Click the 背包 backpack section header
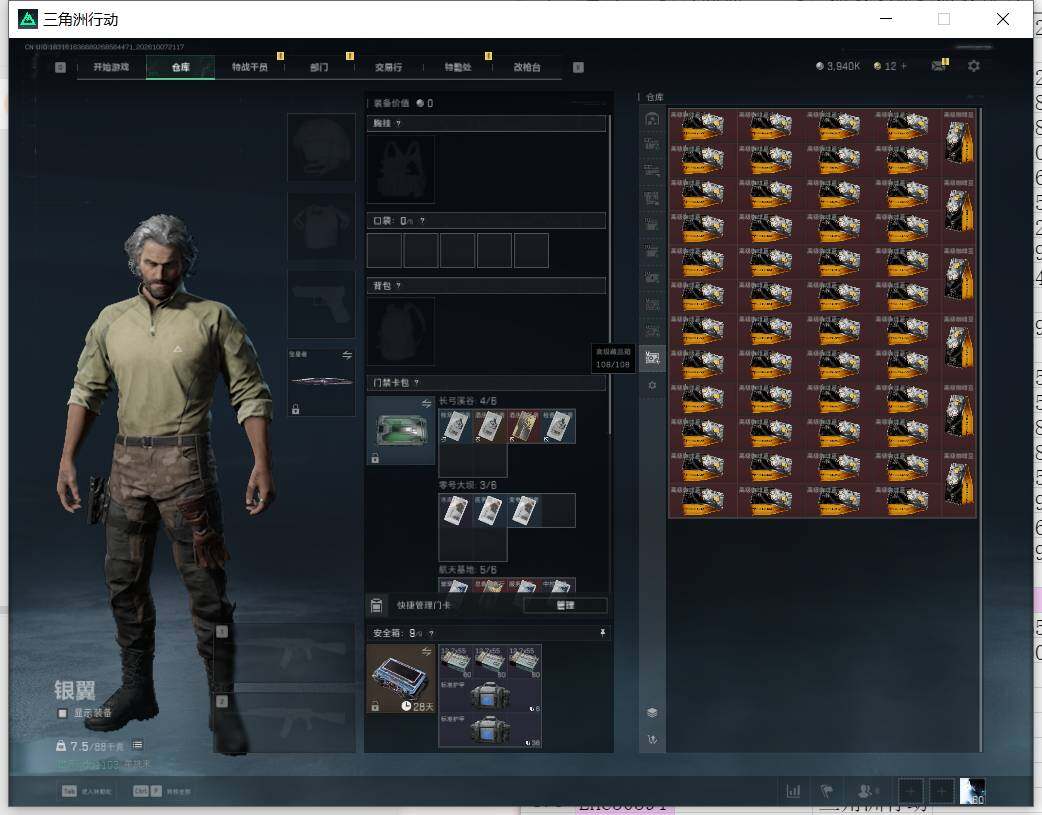The height and width of the screenshot is (815, 1042). (x=486, y=285)
